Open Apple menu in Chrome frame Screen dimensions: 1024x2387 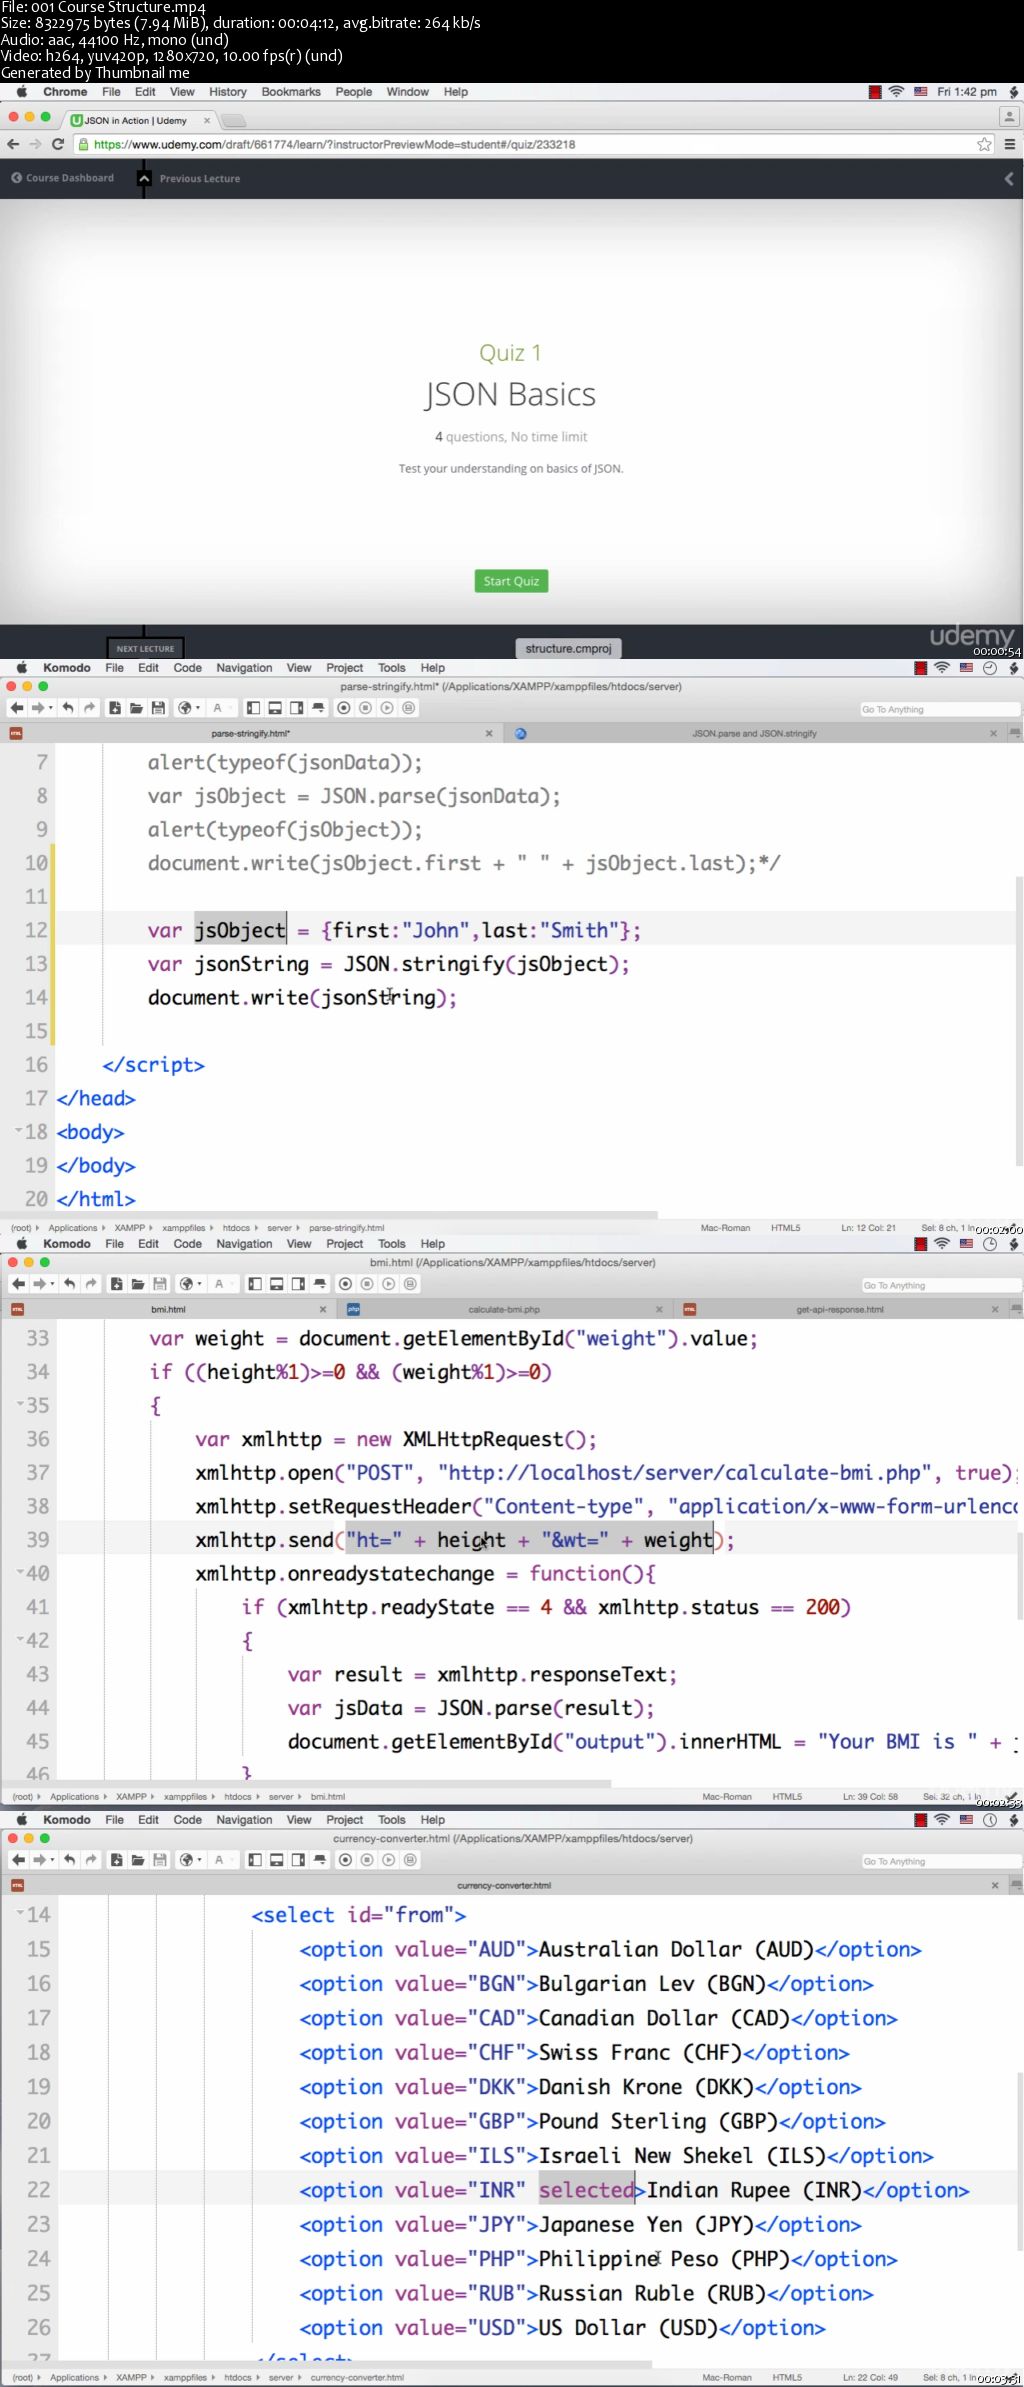[22, 92]
